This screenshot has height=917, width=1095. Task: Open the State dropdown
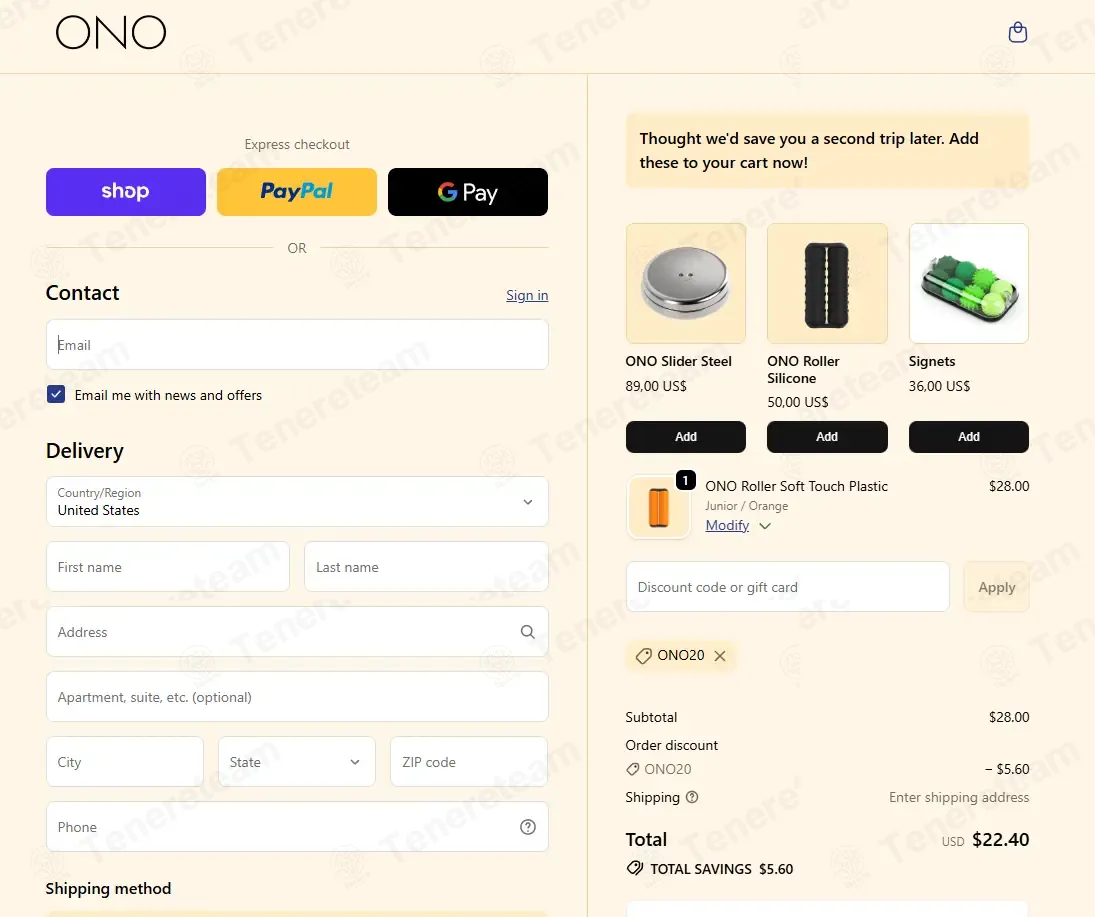(x=297, y=762)
